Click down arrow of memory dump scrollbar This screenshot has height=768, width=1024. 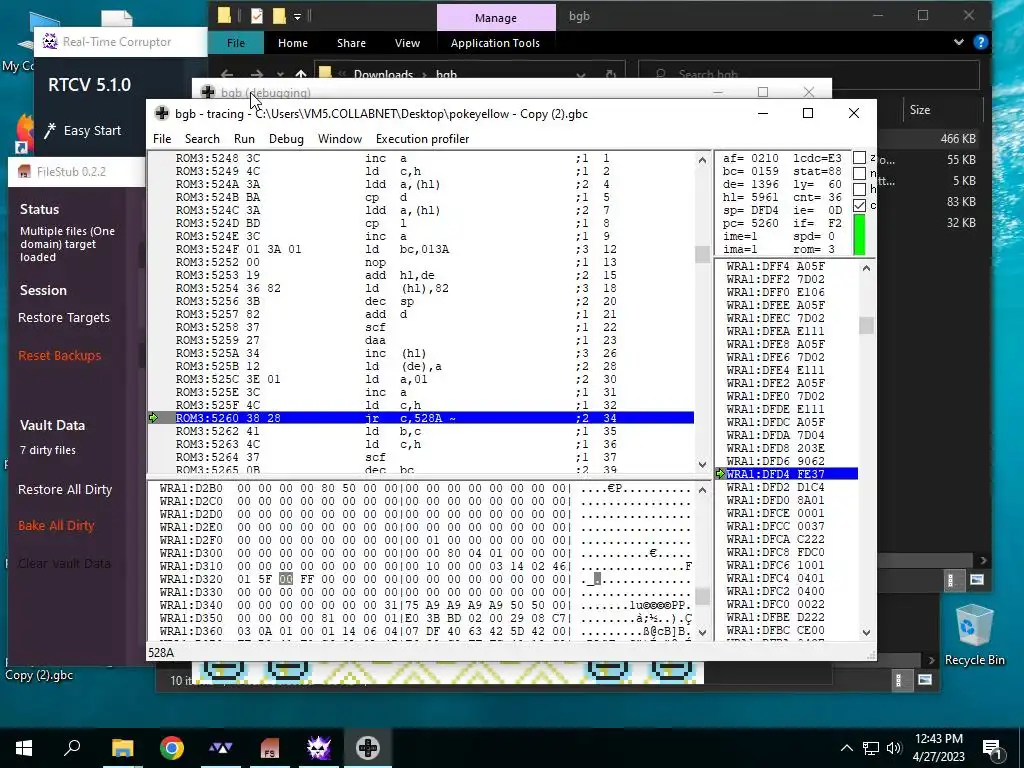(703, 632)
